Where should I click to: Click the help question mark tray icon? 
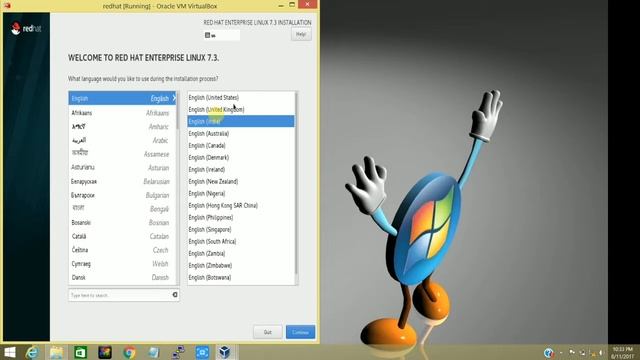pyautogui.click(x=549, y=353)
